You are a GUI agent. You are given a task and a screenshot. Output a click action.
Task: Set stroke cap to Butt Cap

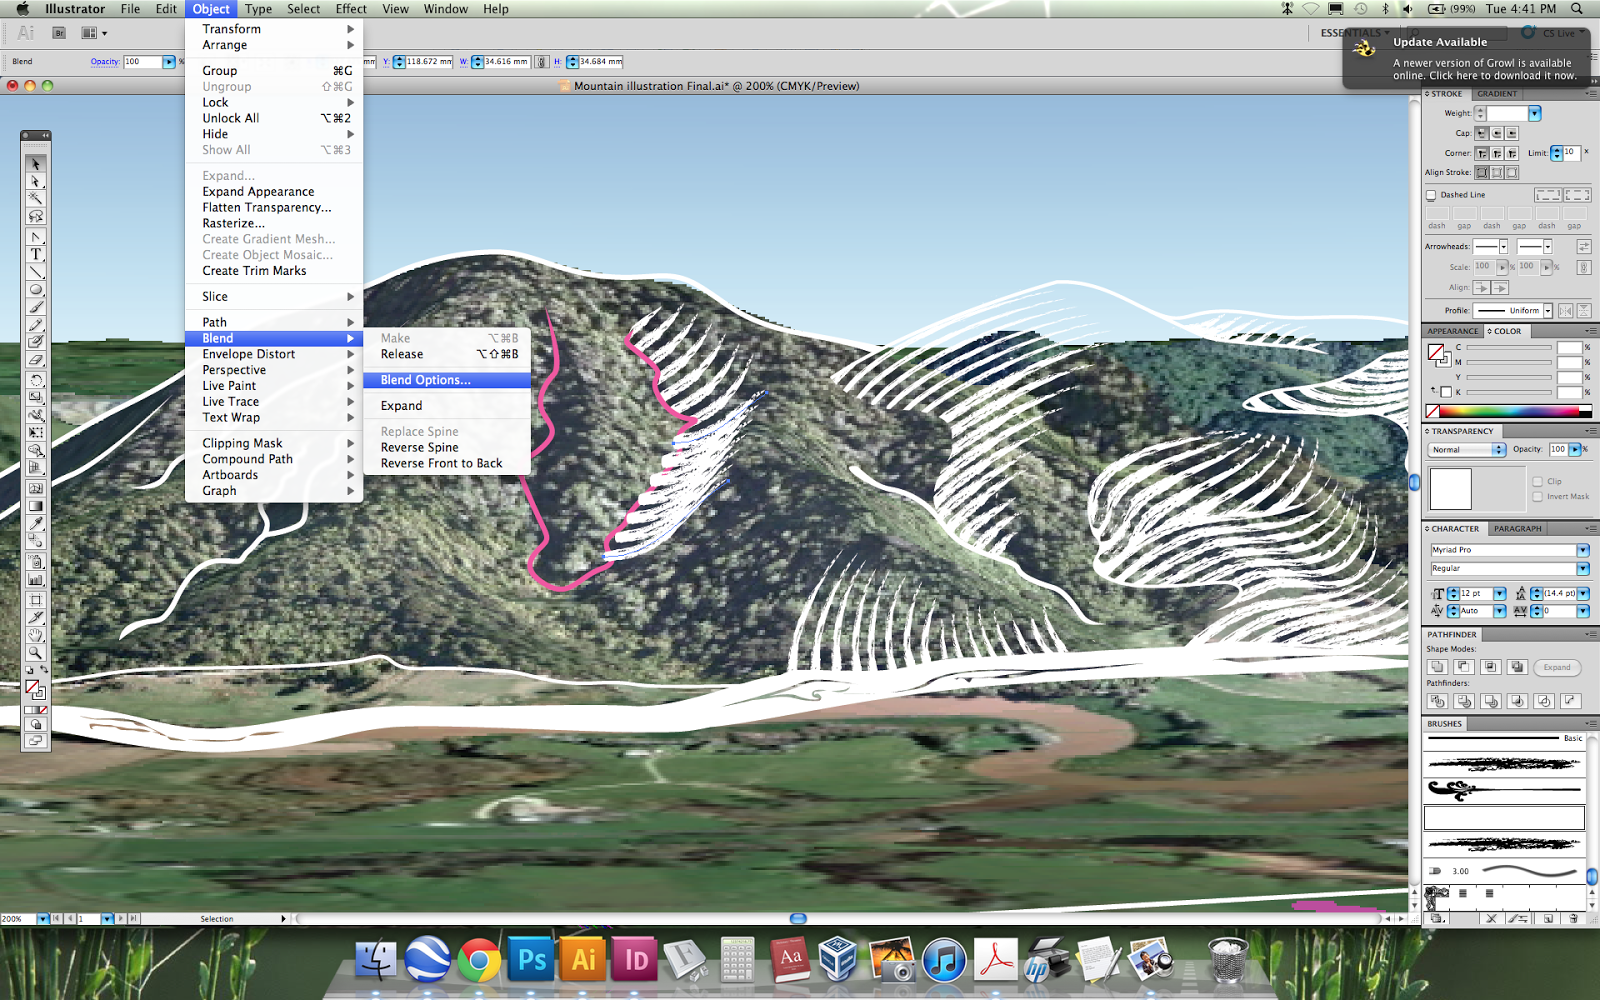[x=1482, y=133]
